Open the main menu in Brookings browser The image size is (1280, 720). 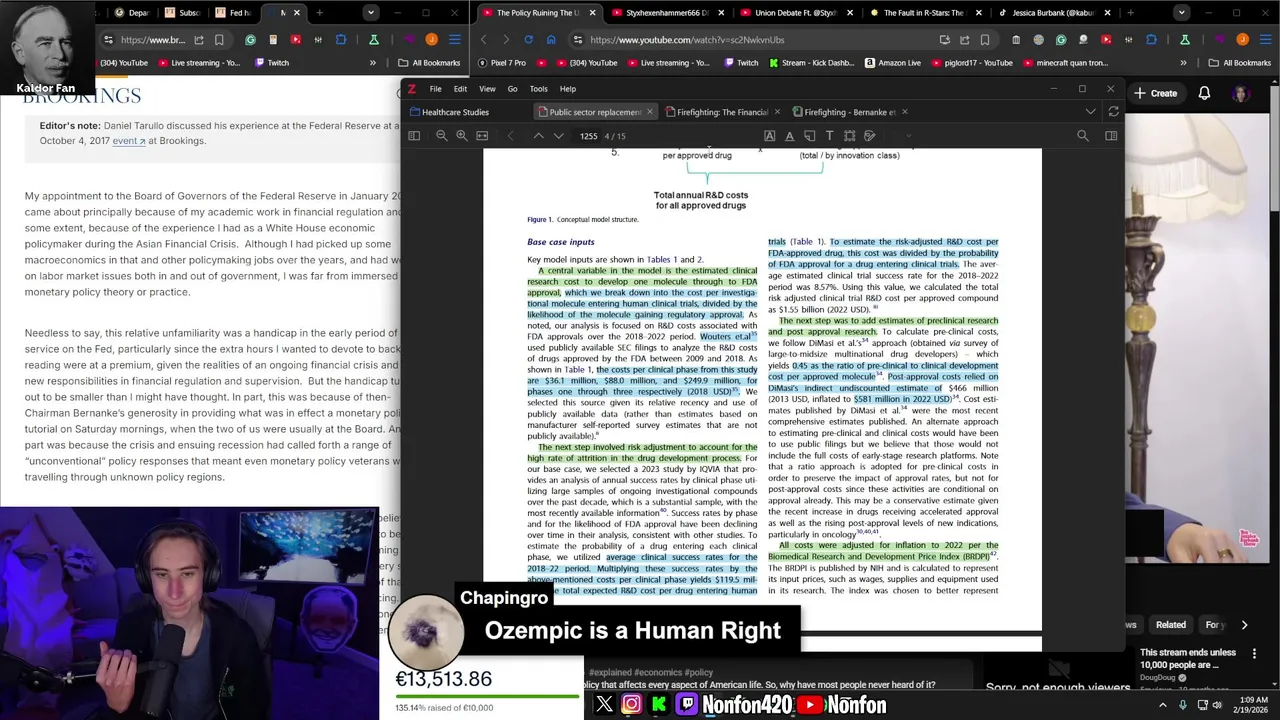pyautogui.click(x=454, y=40)
